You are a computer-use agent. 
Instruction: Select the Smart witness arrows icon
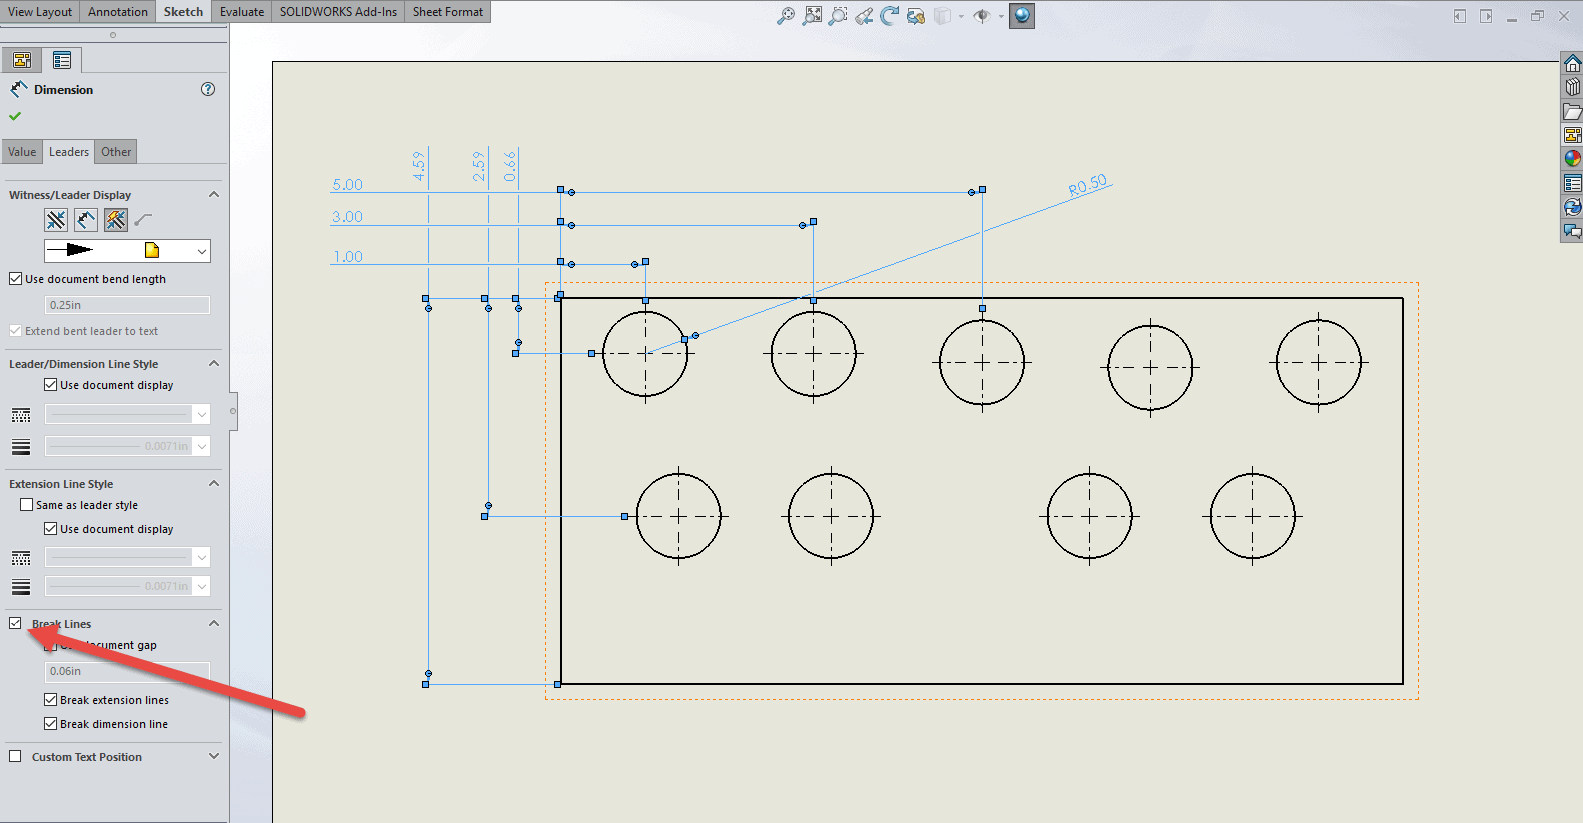click(116, 220)
